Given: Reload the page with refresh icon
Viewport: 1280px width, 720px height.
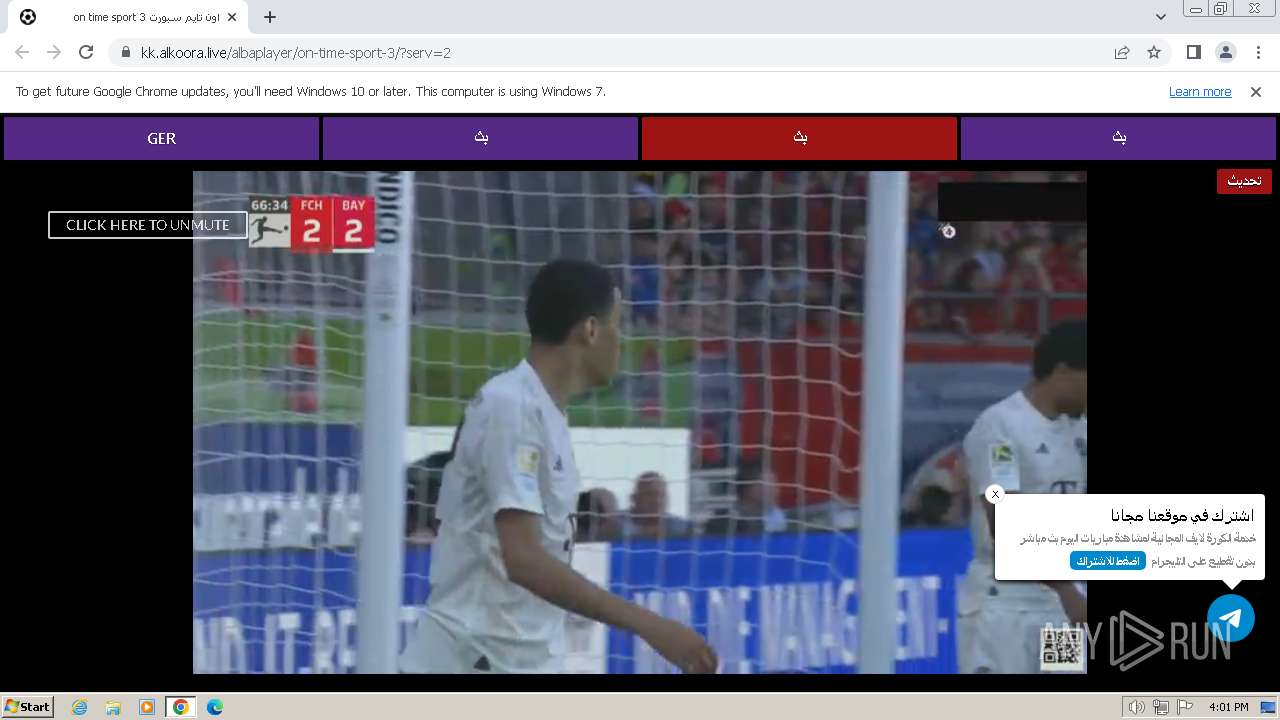Looking at the screenshot, I should click(x=86, y=52).
